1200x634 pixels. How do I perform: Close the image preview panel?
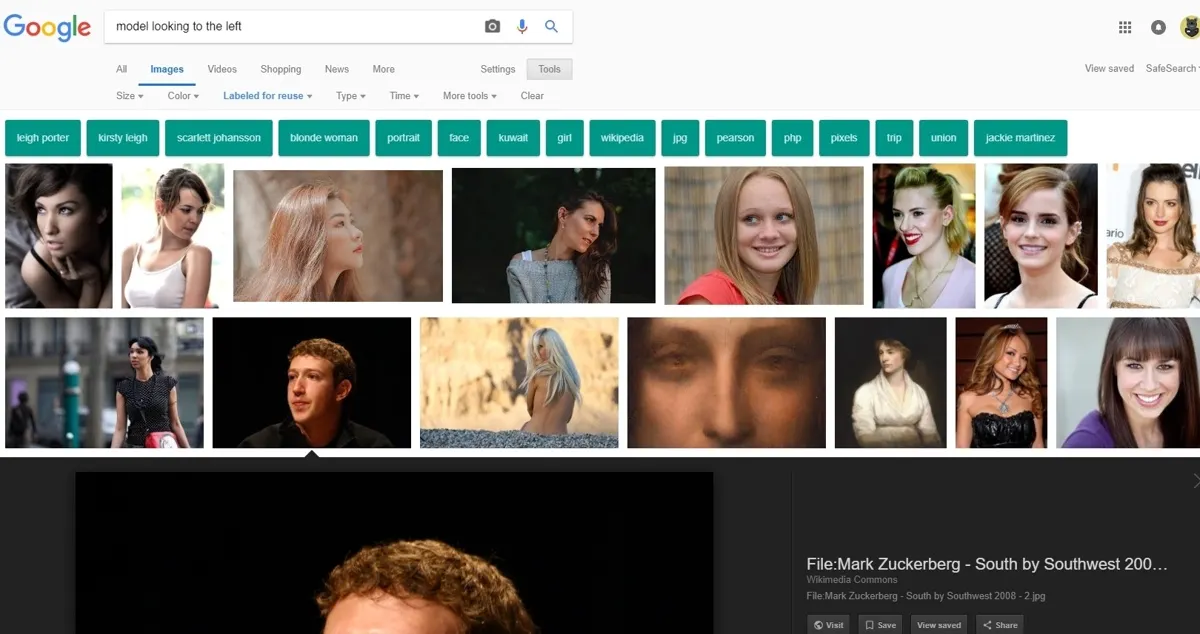(x=1195, y=482)
